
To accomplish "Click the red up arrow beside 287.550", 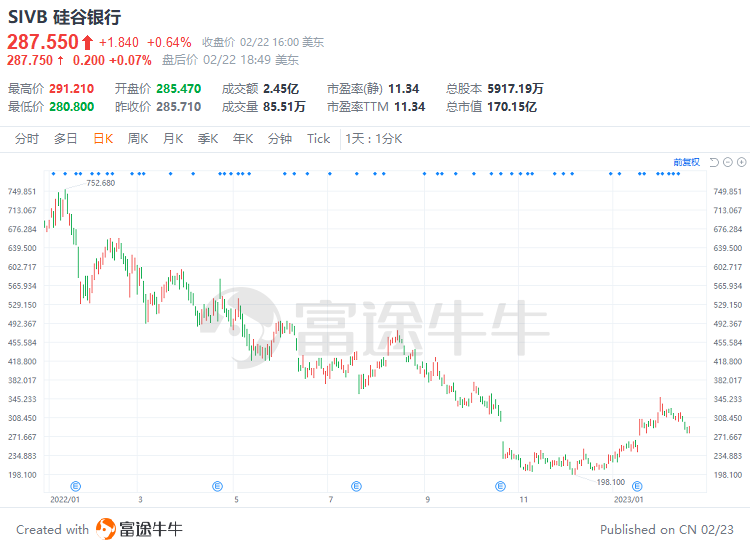I will tap(87, 42).
